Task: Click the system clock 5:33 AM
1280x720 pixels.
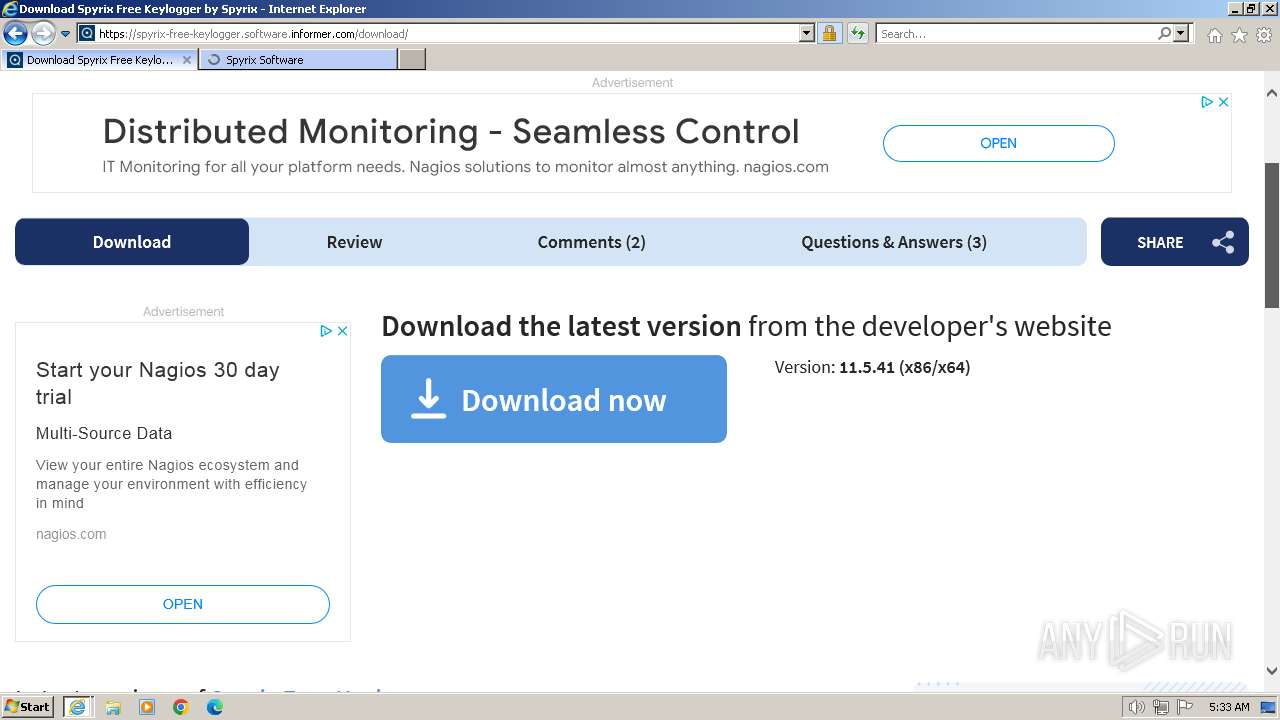Action: coord(1229,707)
